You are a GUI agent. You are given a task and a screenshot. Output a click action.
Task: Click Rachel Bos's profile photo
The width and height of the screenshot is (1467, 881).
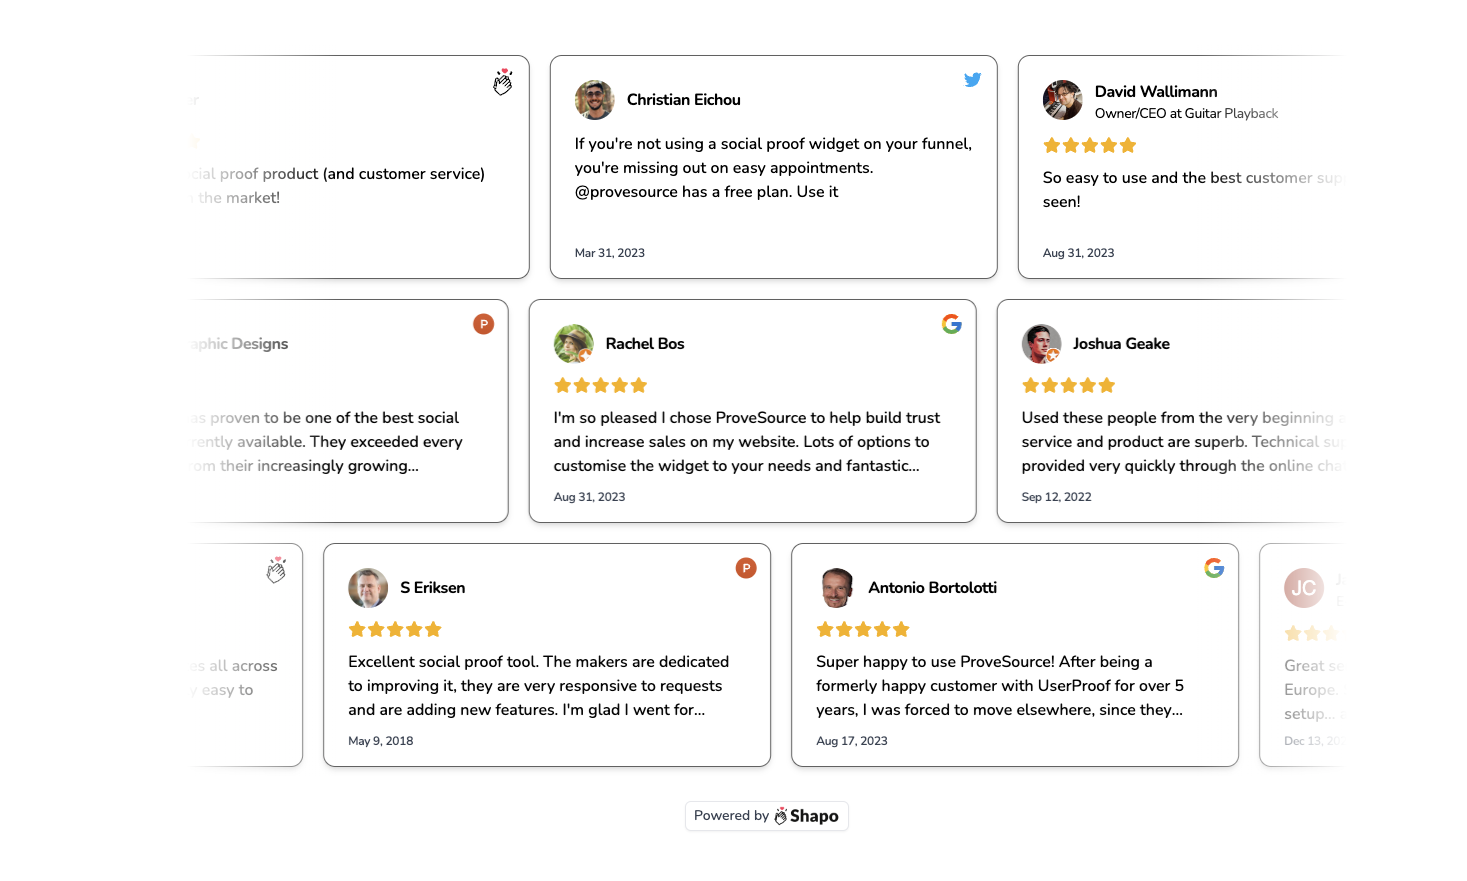tap(572, 343)
